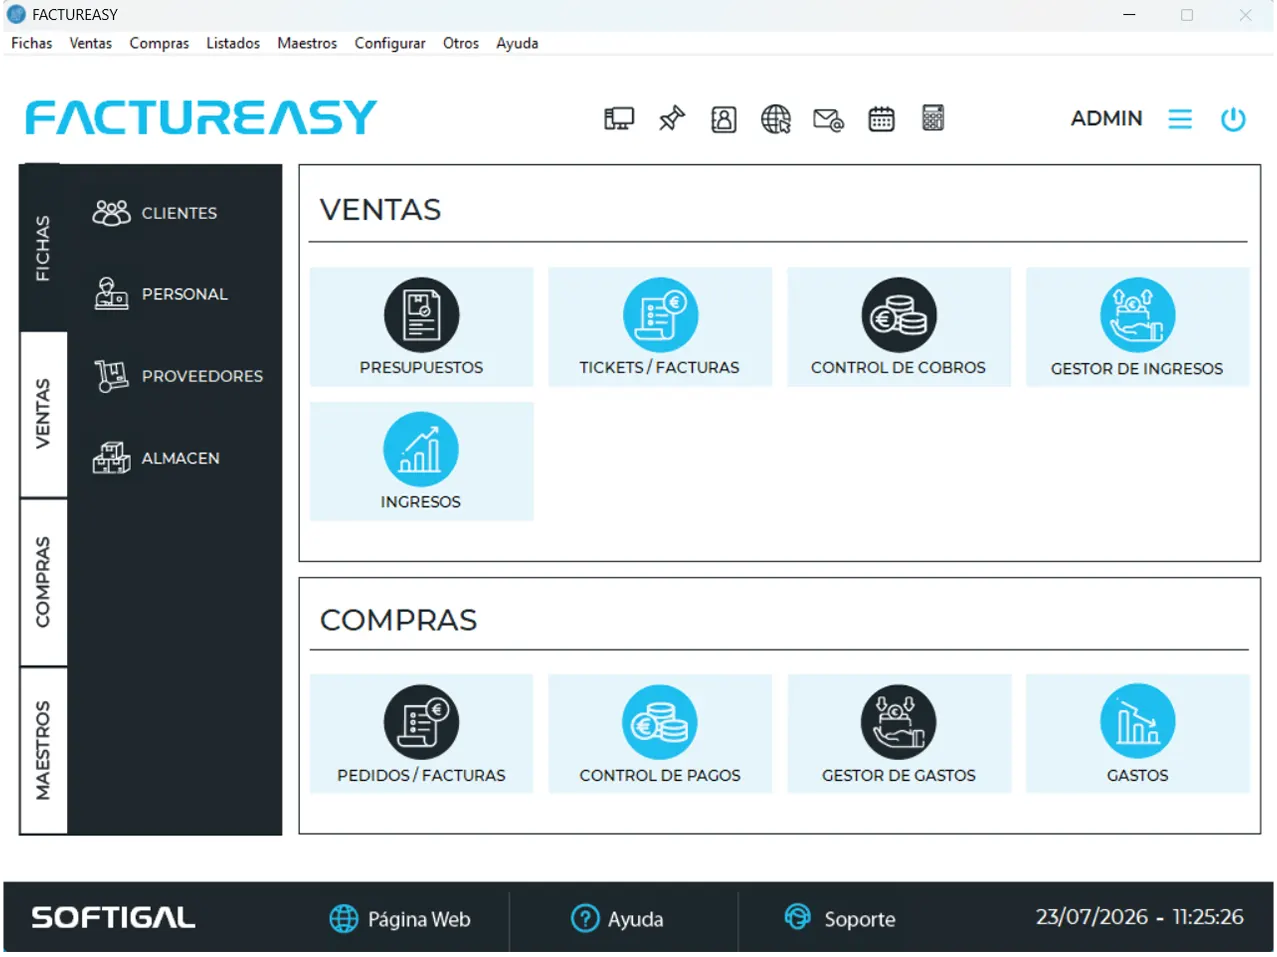The height and width of the screenshot is (957, 1277).
Task: Open the remote desktop monitor icon
Action: point(619,119)
